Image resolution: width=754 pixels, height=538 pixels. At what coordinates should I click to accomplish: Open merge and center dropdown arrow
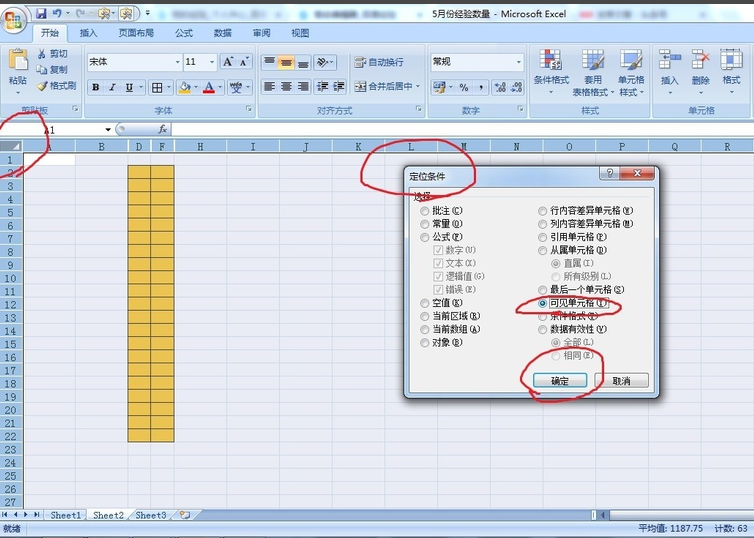(x=418, y=87)
